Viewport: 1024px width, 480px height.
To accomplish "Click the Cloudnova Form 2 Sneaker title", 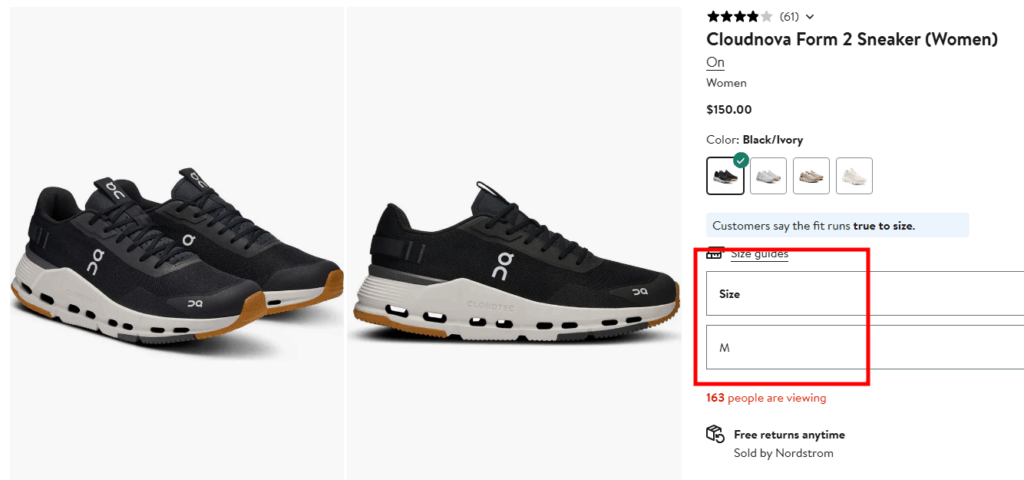I will click(x=852, y=40).
